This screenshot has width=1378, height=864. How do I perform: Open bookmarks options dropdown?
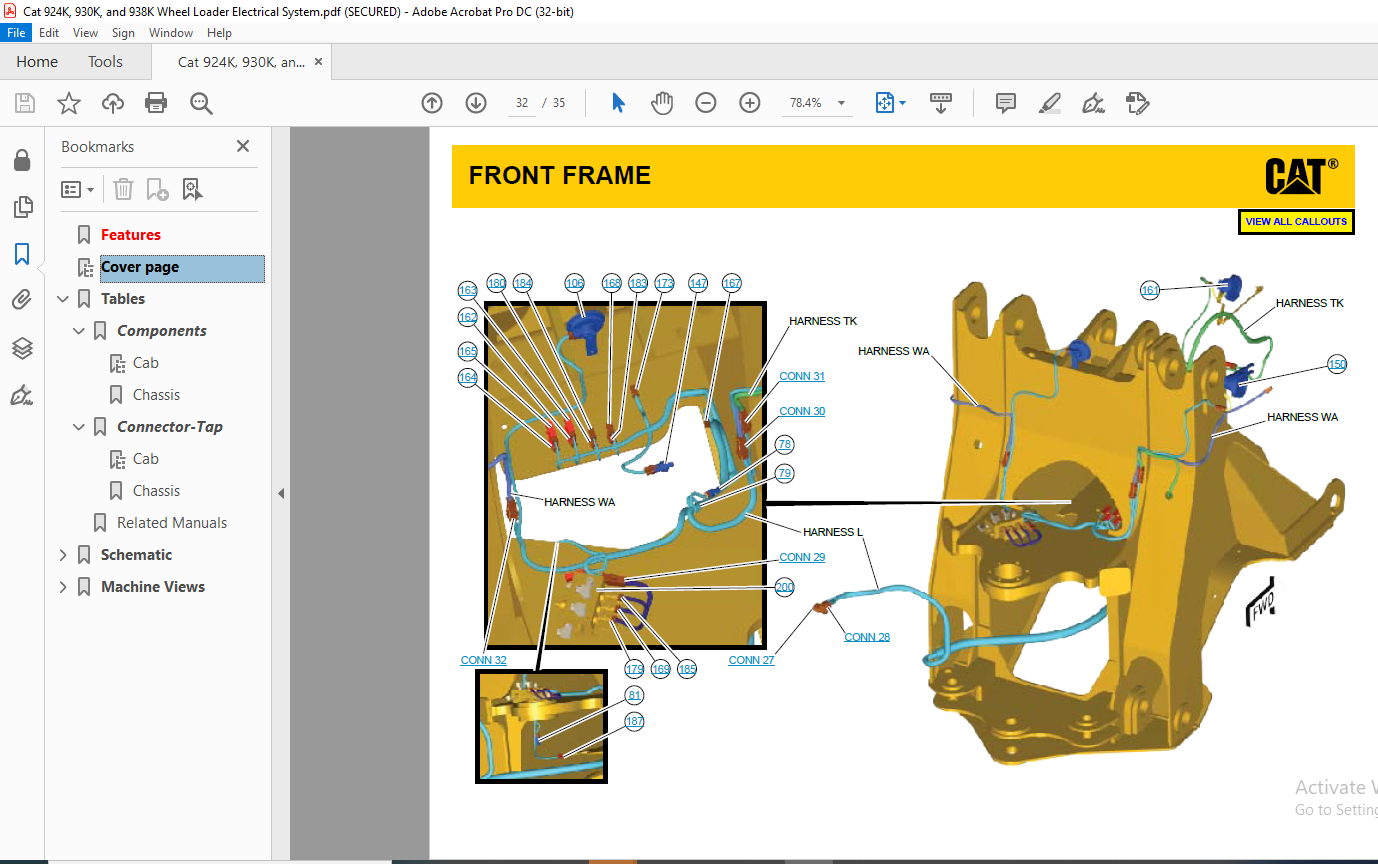(x=78, y=189)
